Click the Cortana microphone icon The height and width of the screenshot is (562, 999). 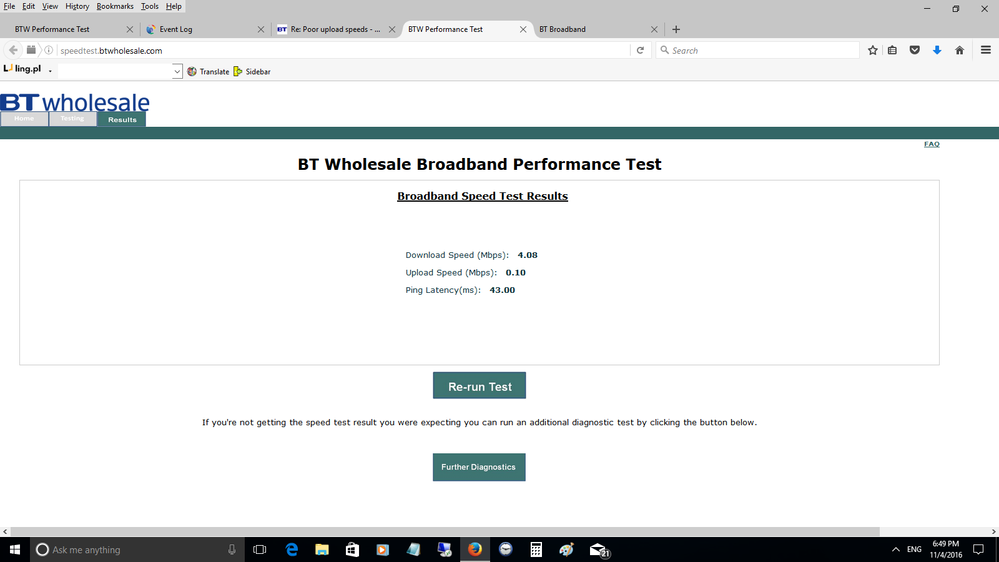232,549
